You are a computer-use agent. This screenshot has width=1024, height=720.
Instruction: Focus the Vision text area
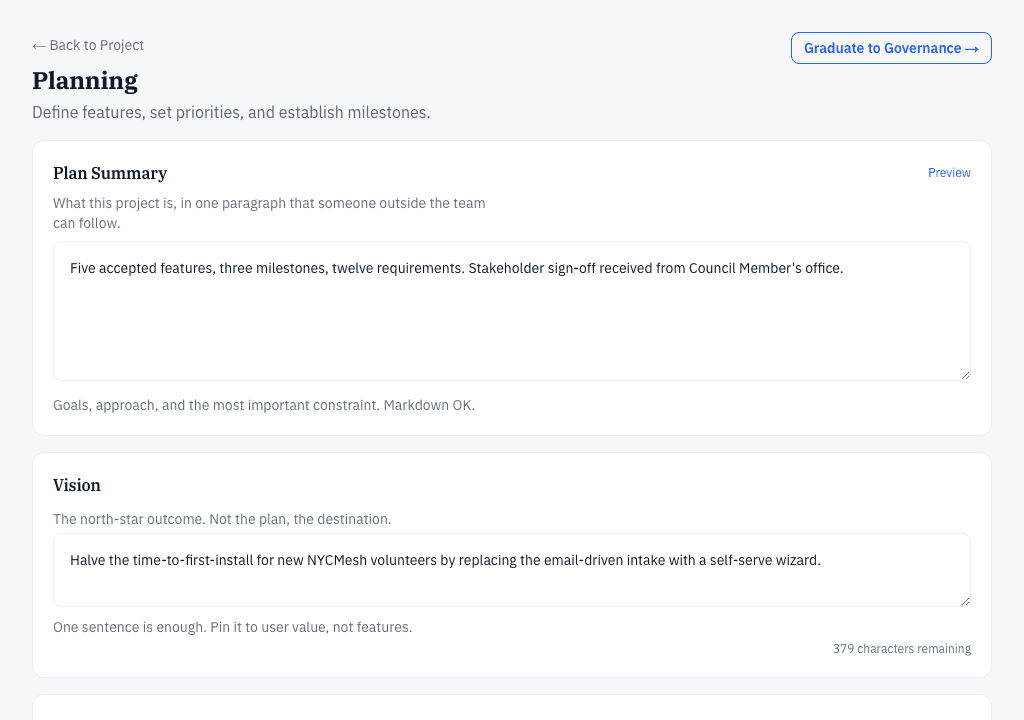pyautogui.click(x=511, y=570)
